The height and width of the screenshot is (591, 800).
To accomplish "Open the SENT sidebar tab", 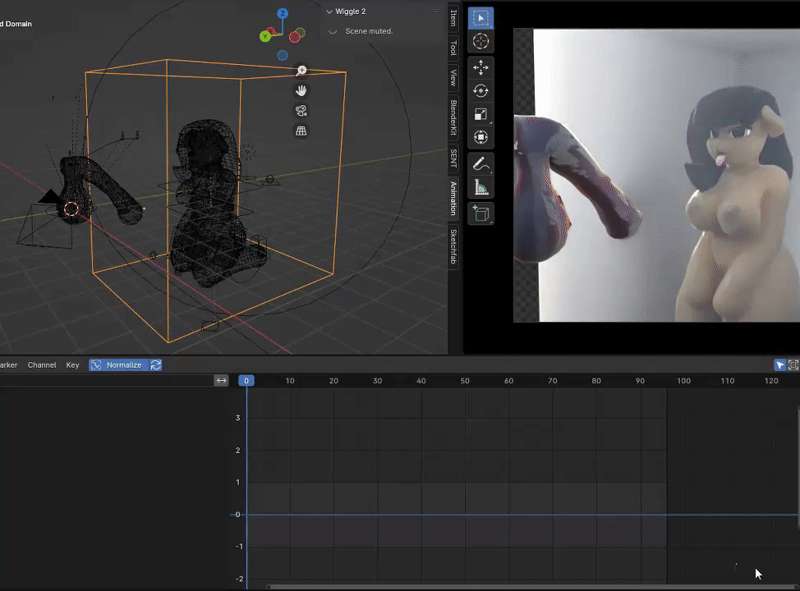I will [x=453, y=158].
